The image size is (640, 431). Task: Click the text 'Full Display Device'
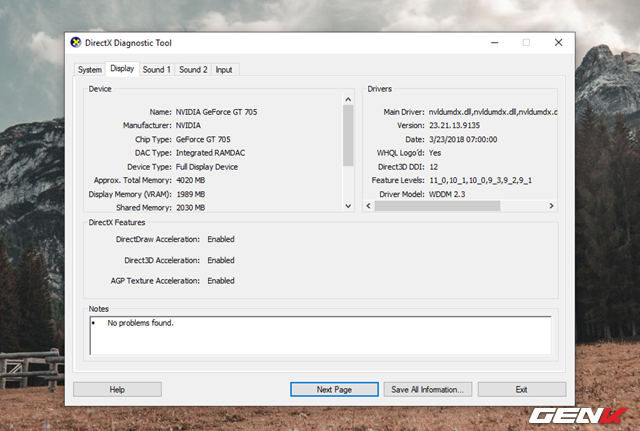point(207,167)
